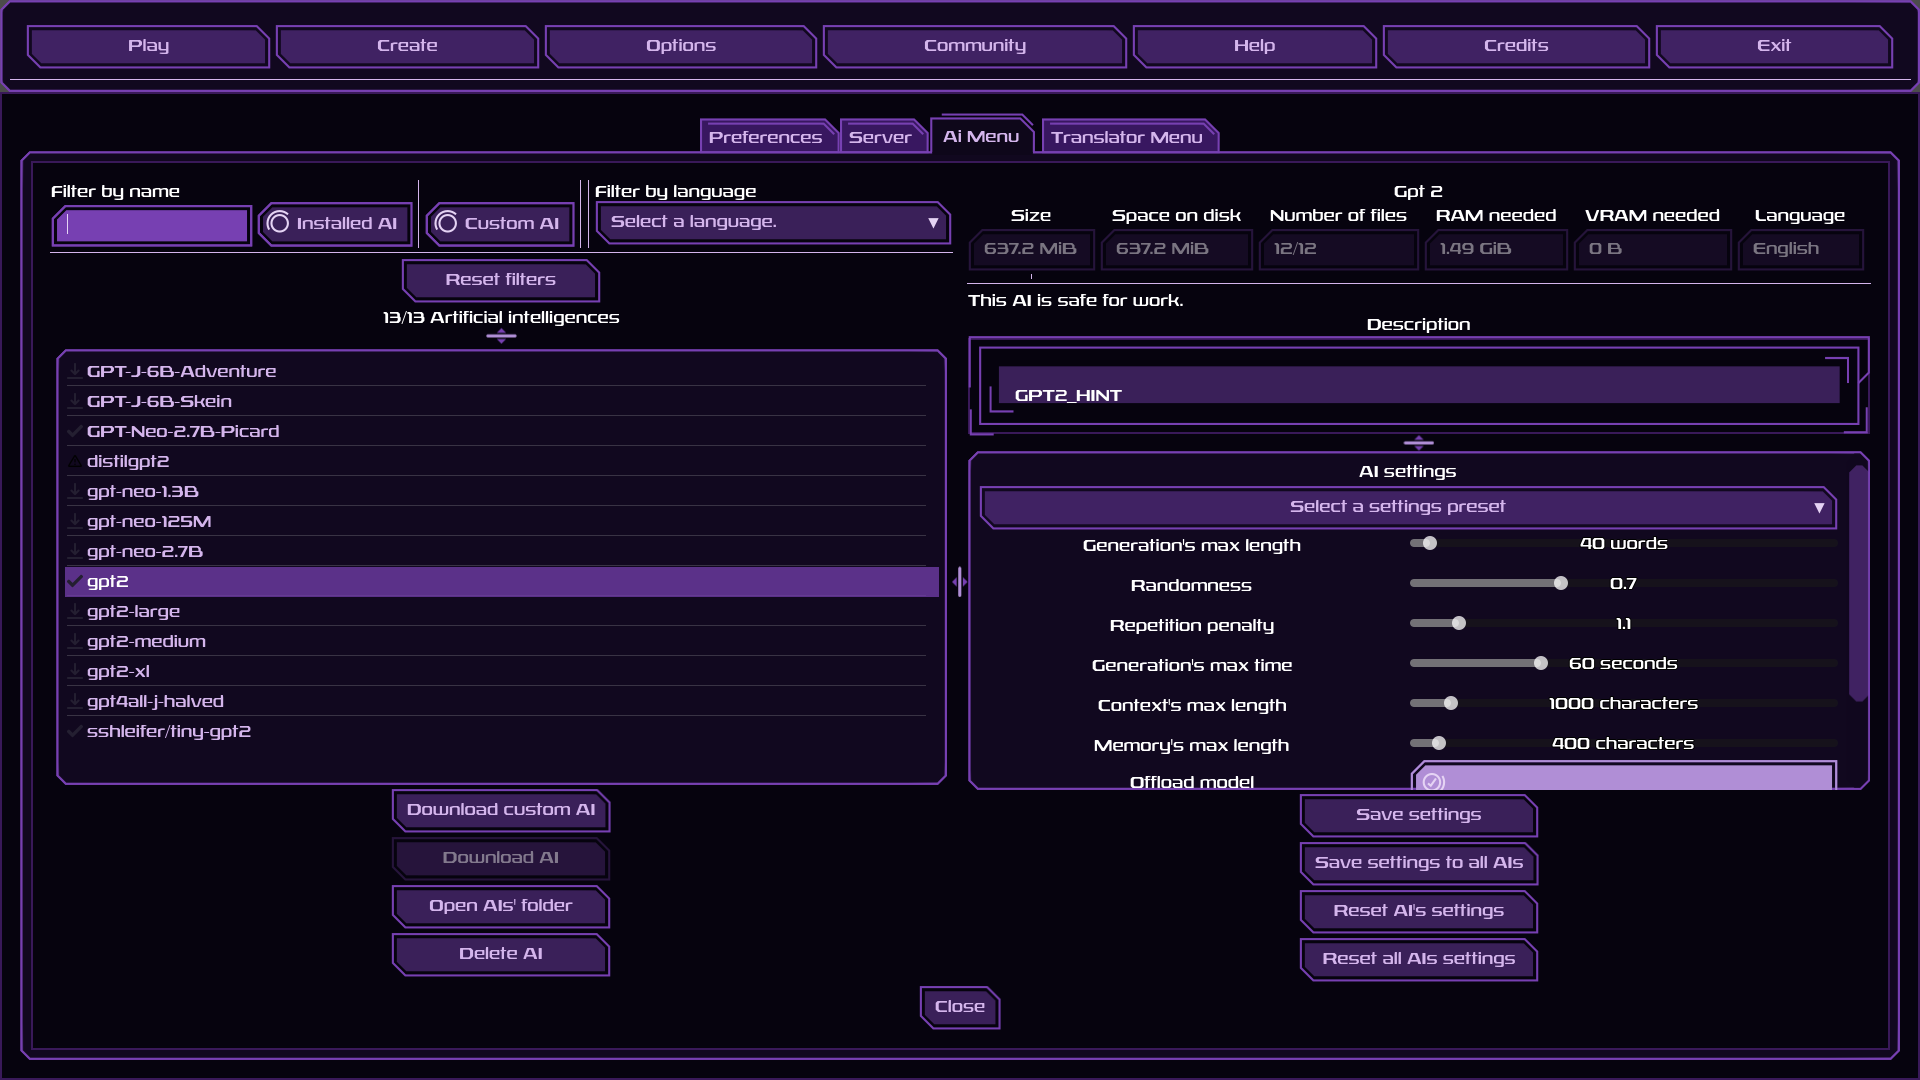Viewport: 1920px width, 1080px height.
Task: Click the download icon beside gpt2-large
Action: [75, 611]
